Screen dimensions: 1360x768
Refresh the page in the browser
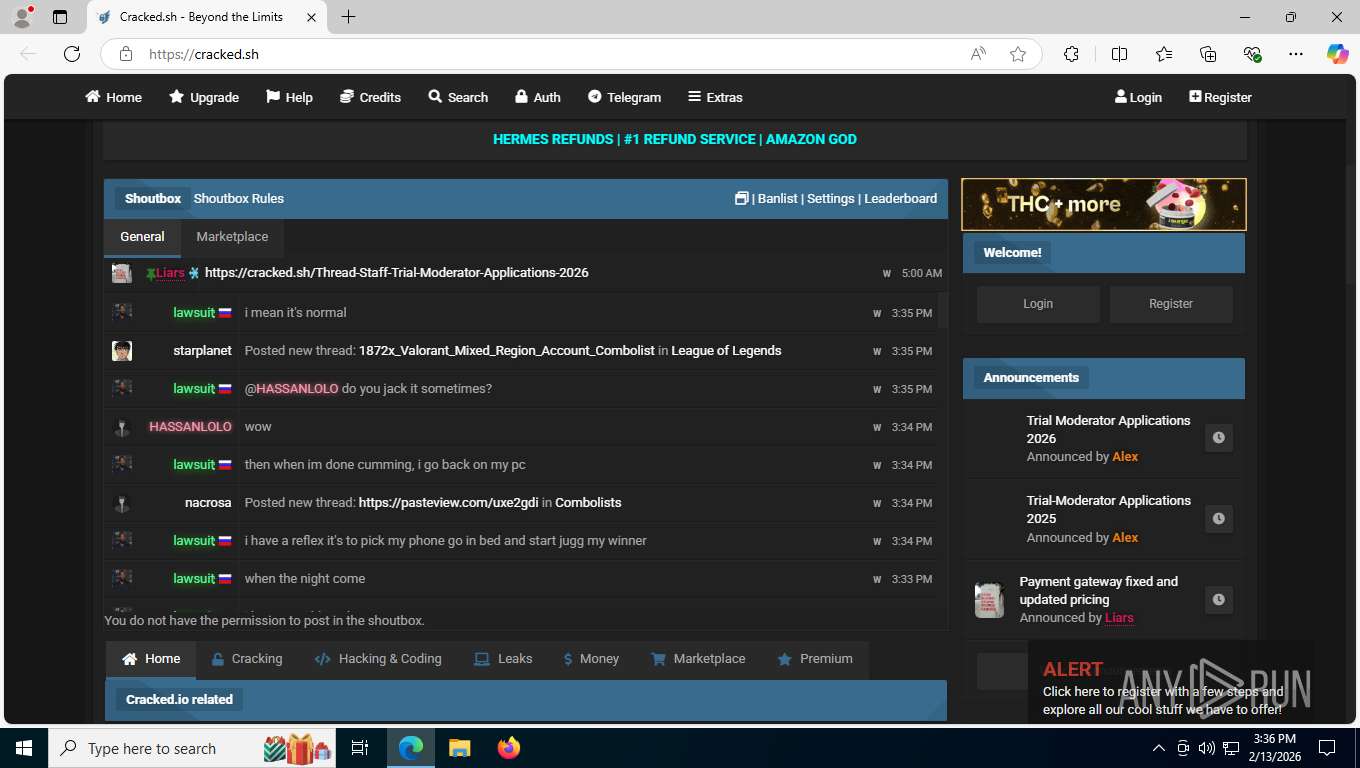[x=72, y=54]
